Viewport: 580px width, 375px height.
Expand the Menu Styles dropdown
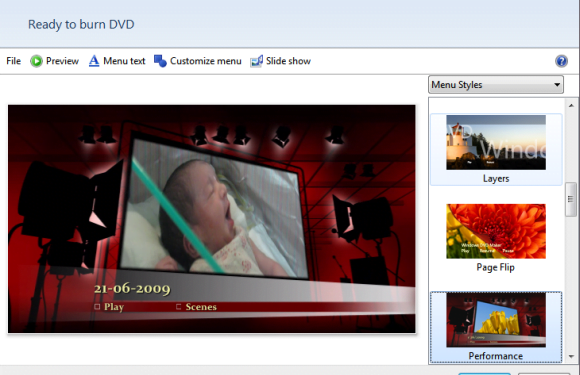point(496,85)
